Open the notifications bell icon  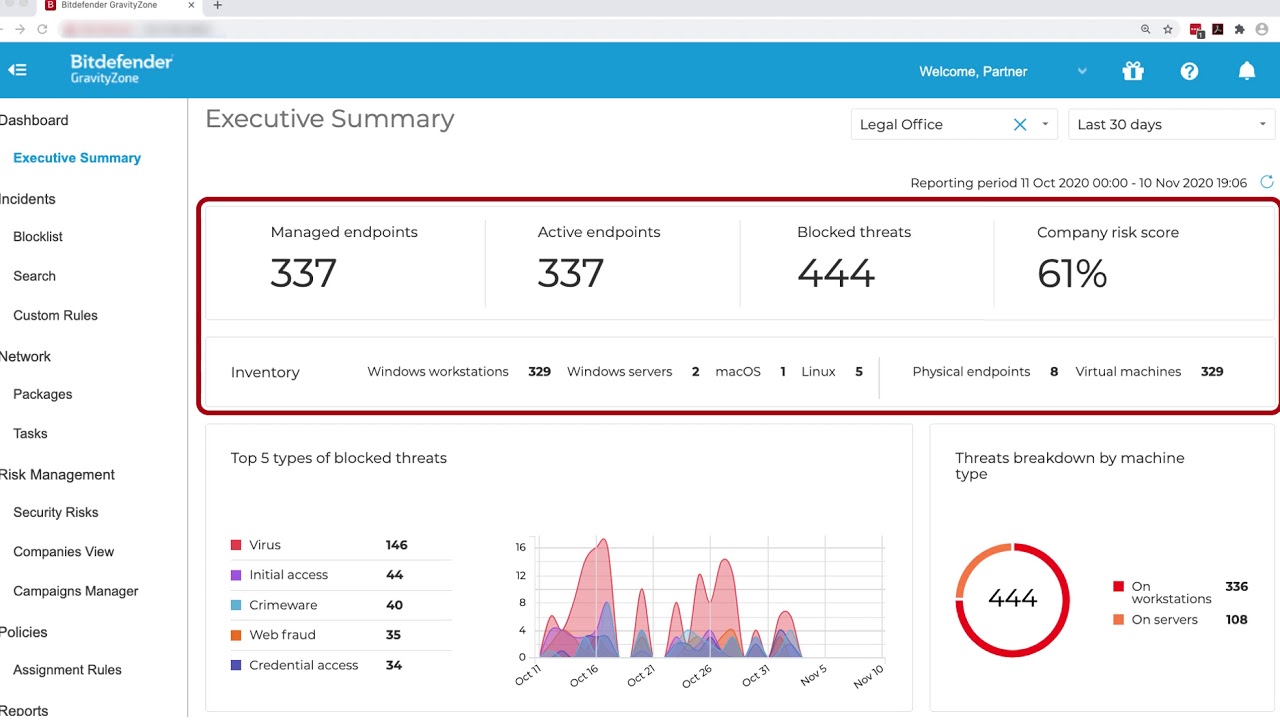(x=1246, y=71)
